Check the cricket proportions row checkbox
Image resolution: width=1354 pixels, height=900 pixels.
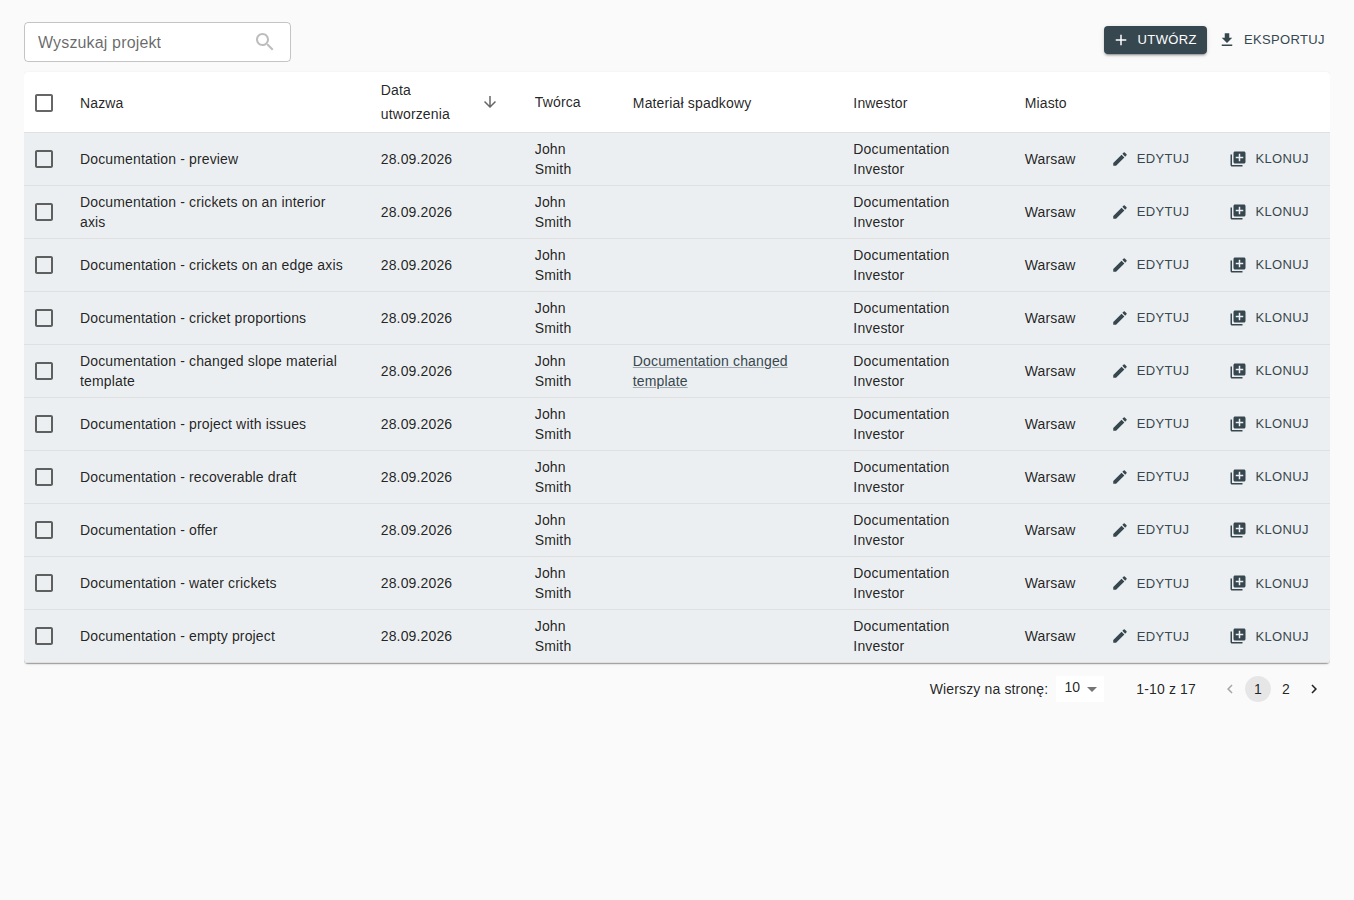point(44,318)
